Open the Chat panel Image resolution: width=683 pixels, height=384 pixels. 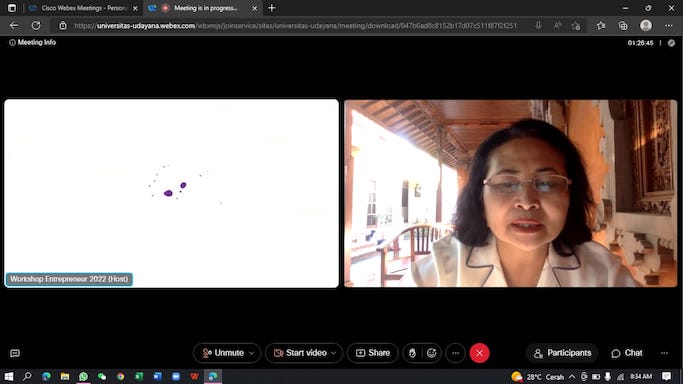pyautogui.click(x=626, y=353)
